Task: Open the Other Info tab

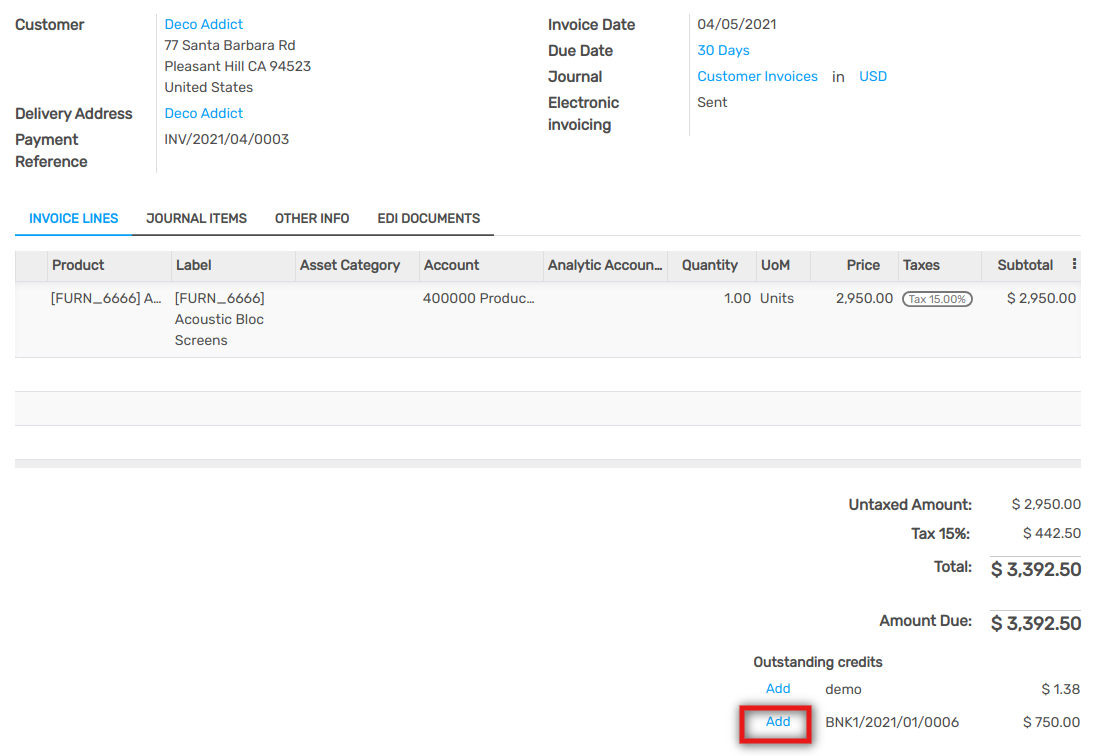Action: pos(312,218)
